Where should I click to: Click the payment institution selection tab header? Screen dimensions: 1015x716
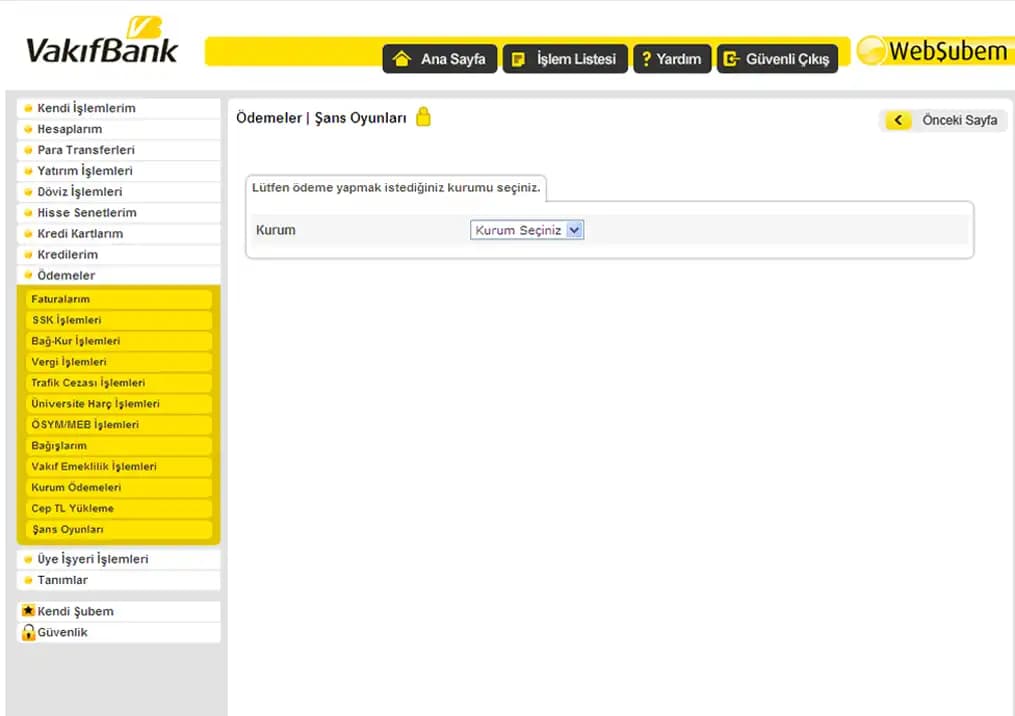coord(396,188)
